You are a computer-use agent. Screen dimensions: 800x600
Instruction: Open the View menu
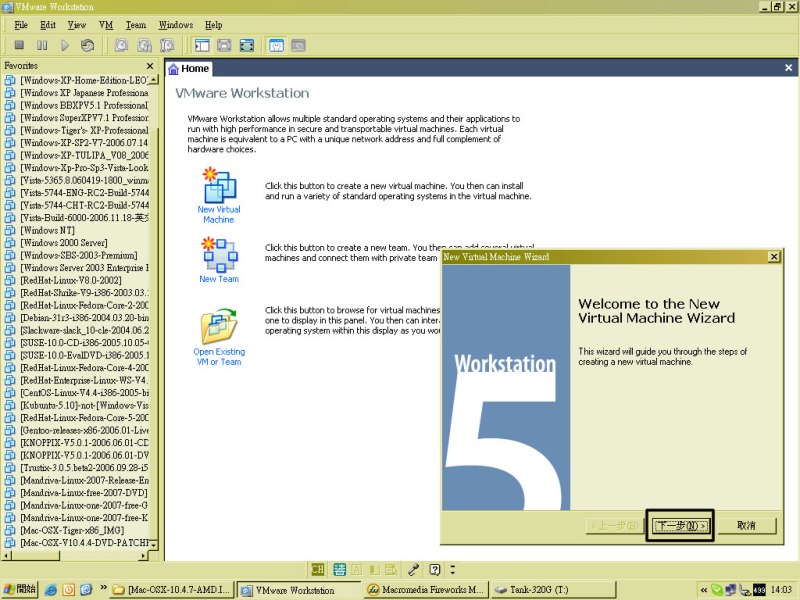point(77,25)
